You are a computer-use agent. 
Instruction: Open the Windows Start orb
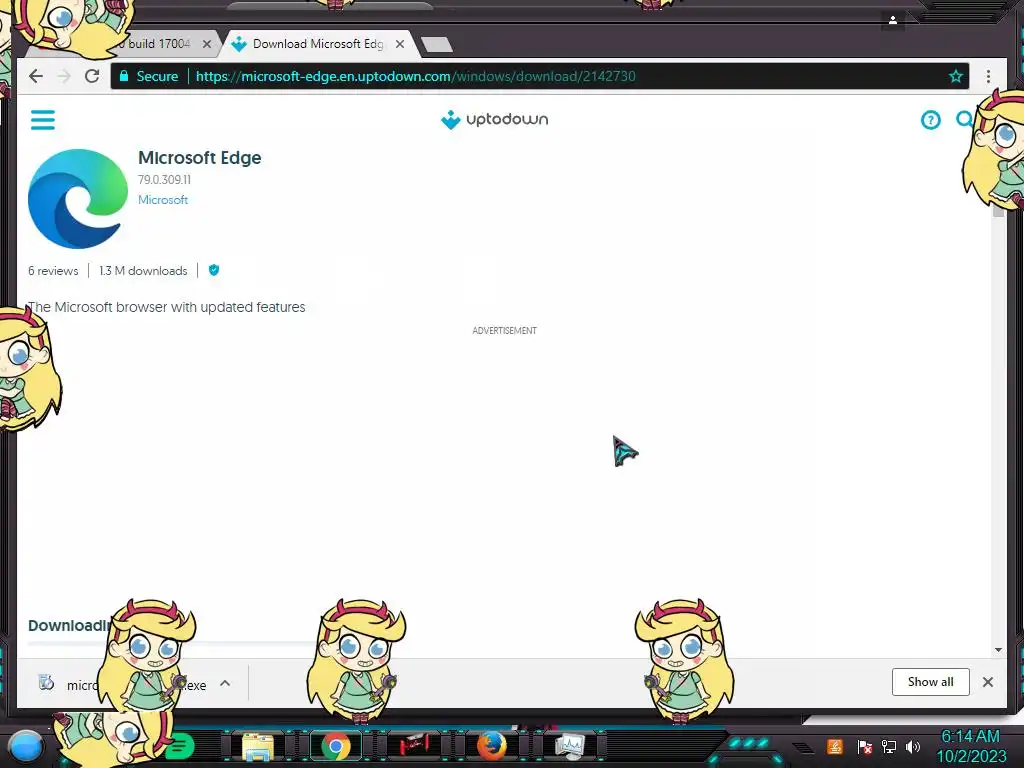pyautogui.click(x=26, y=746)
